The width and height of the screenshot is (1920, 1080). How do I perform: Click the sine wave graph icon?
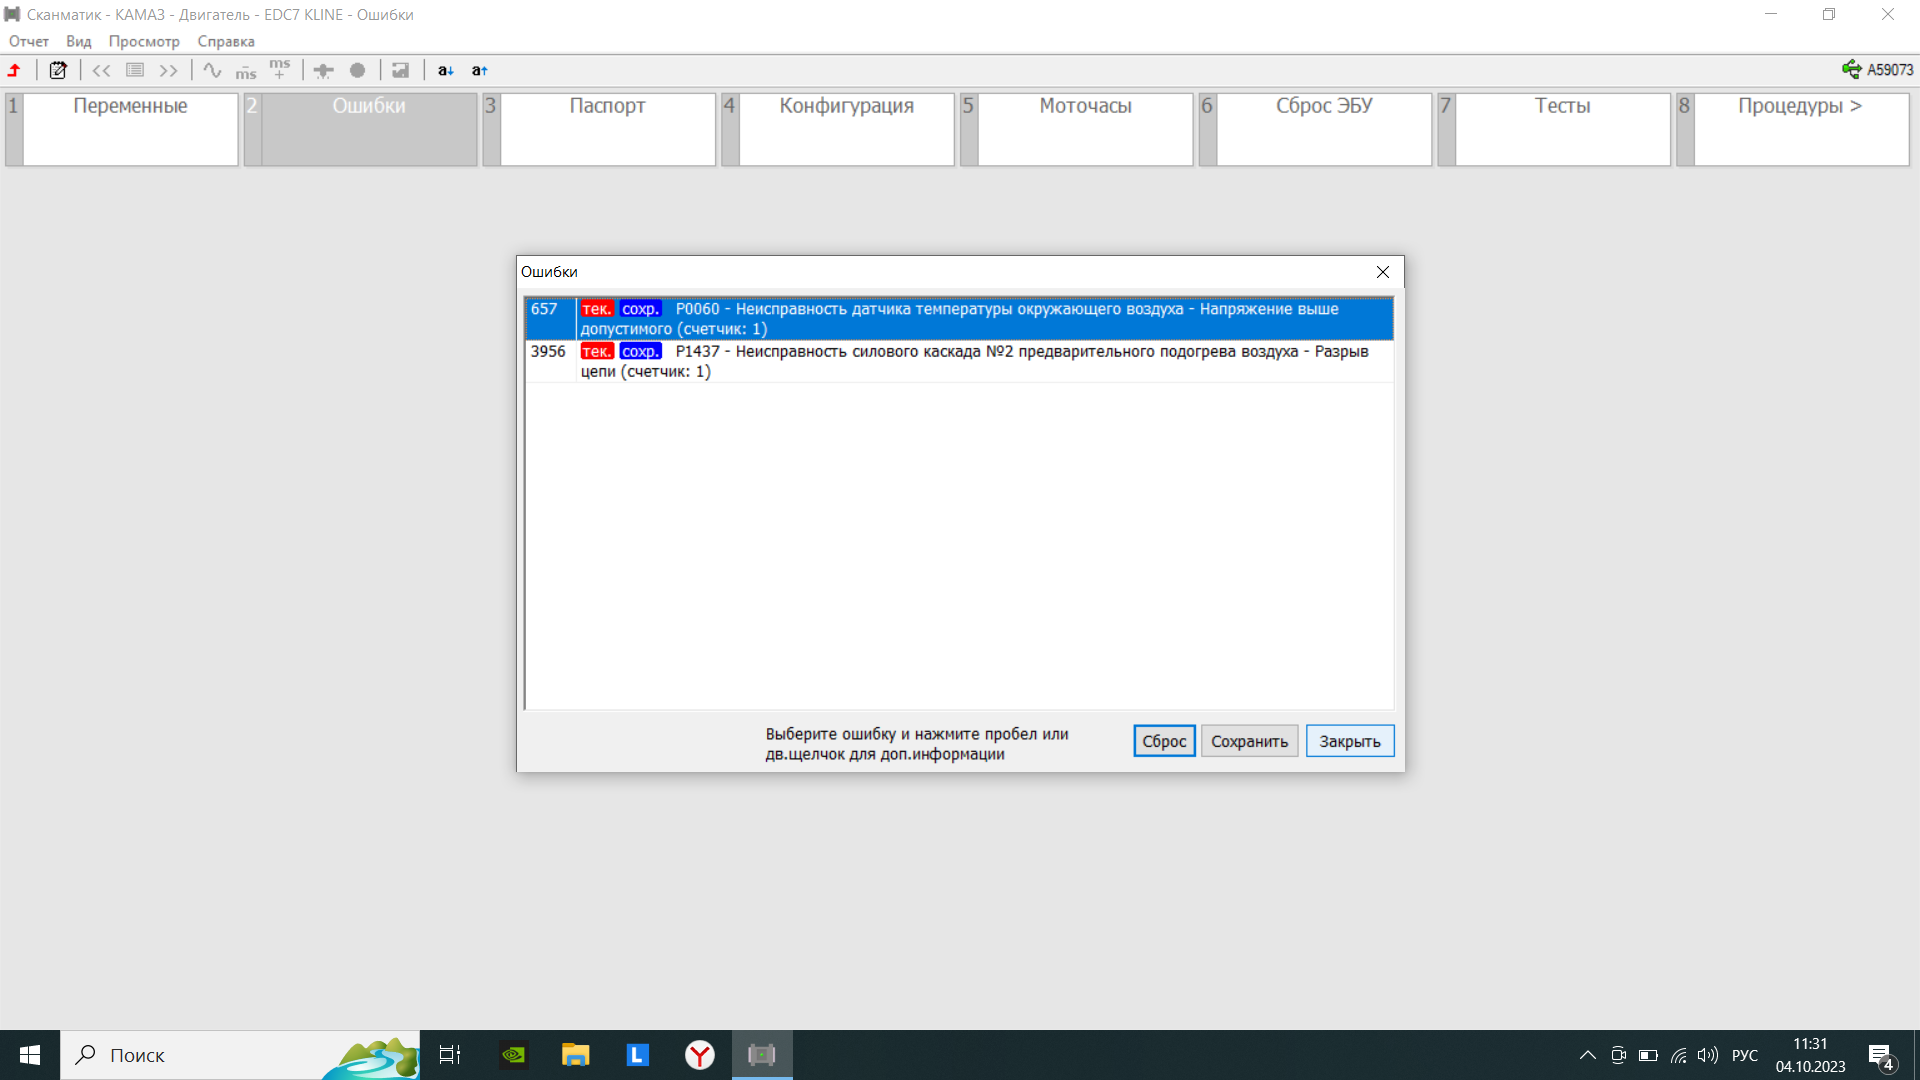[x=212, y=70]
